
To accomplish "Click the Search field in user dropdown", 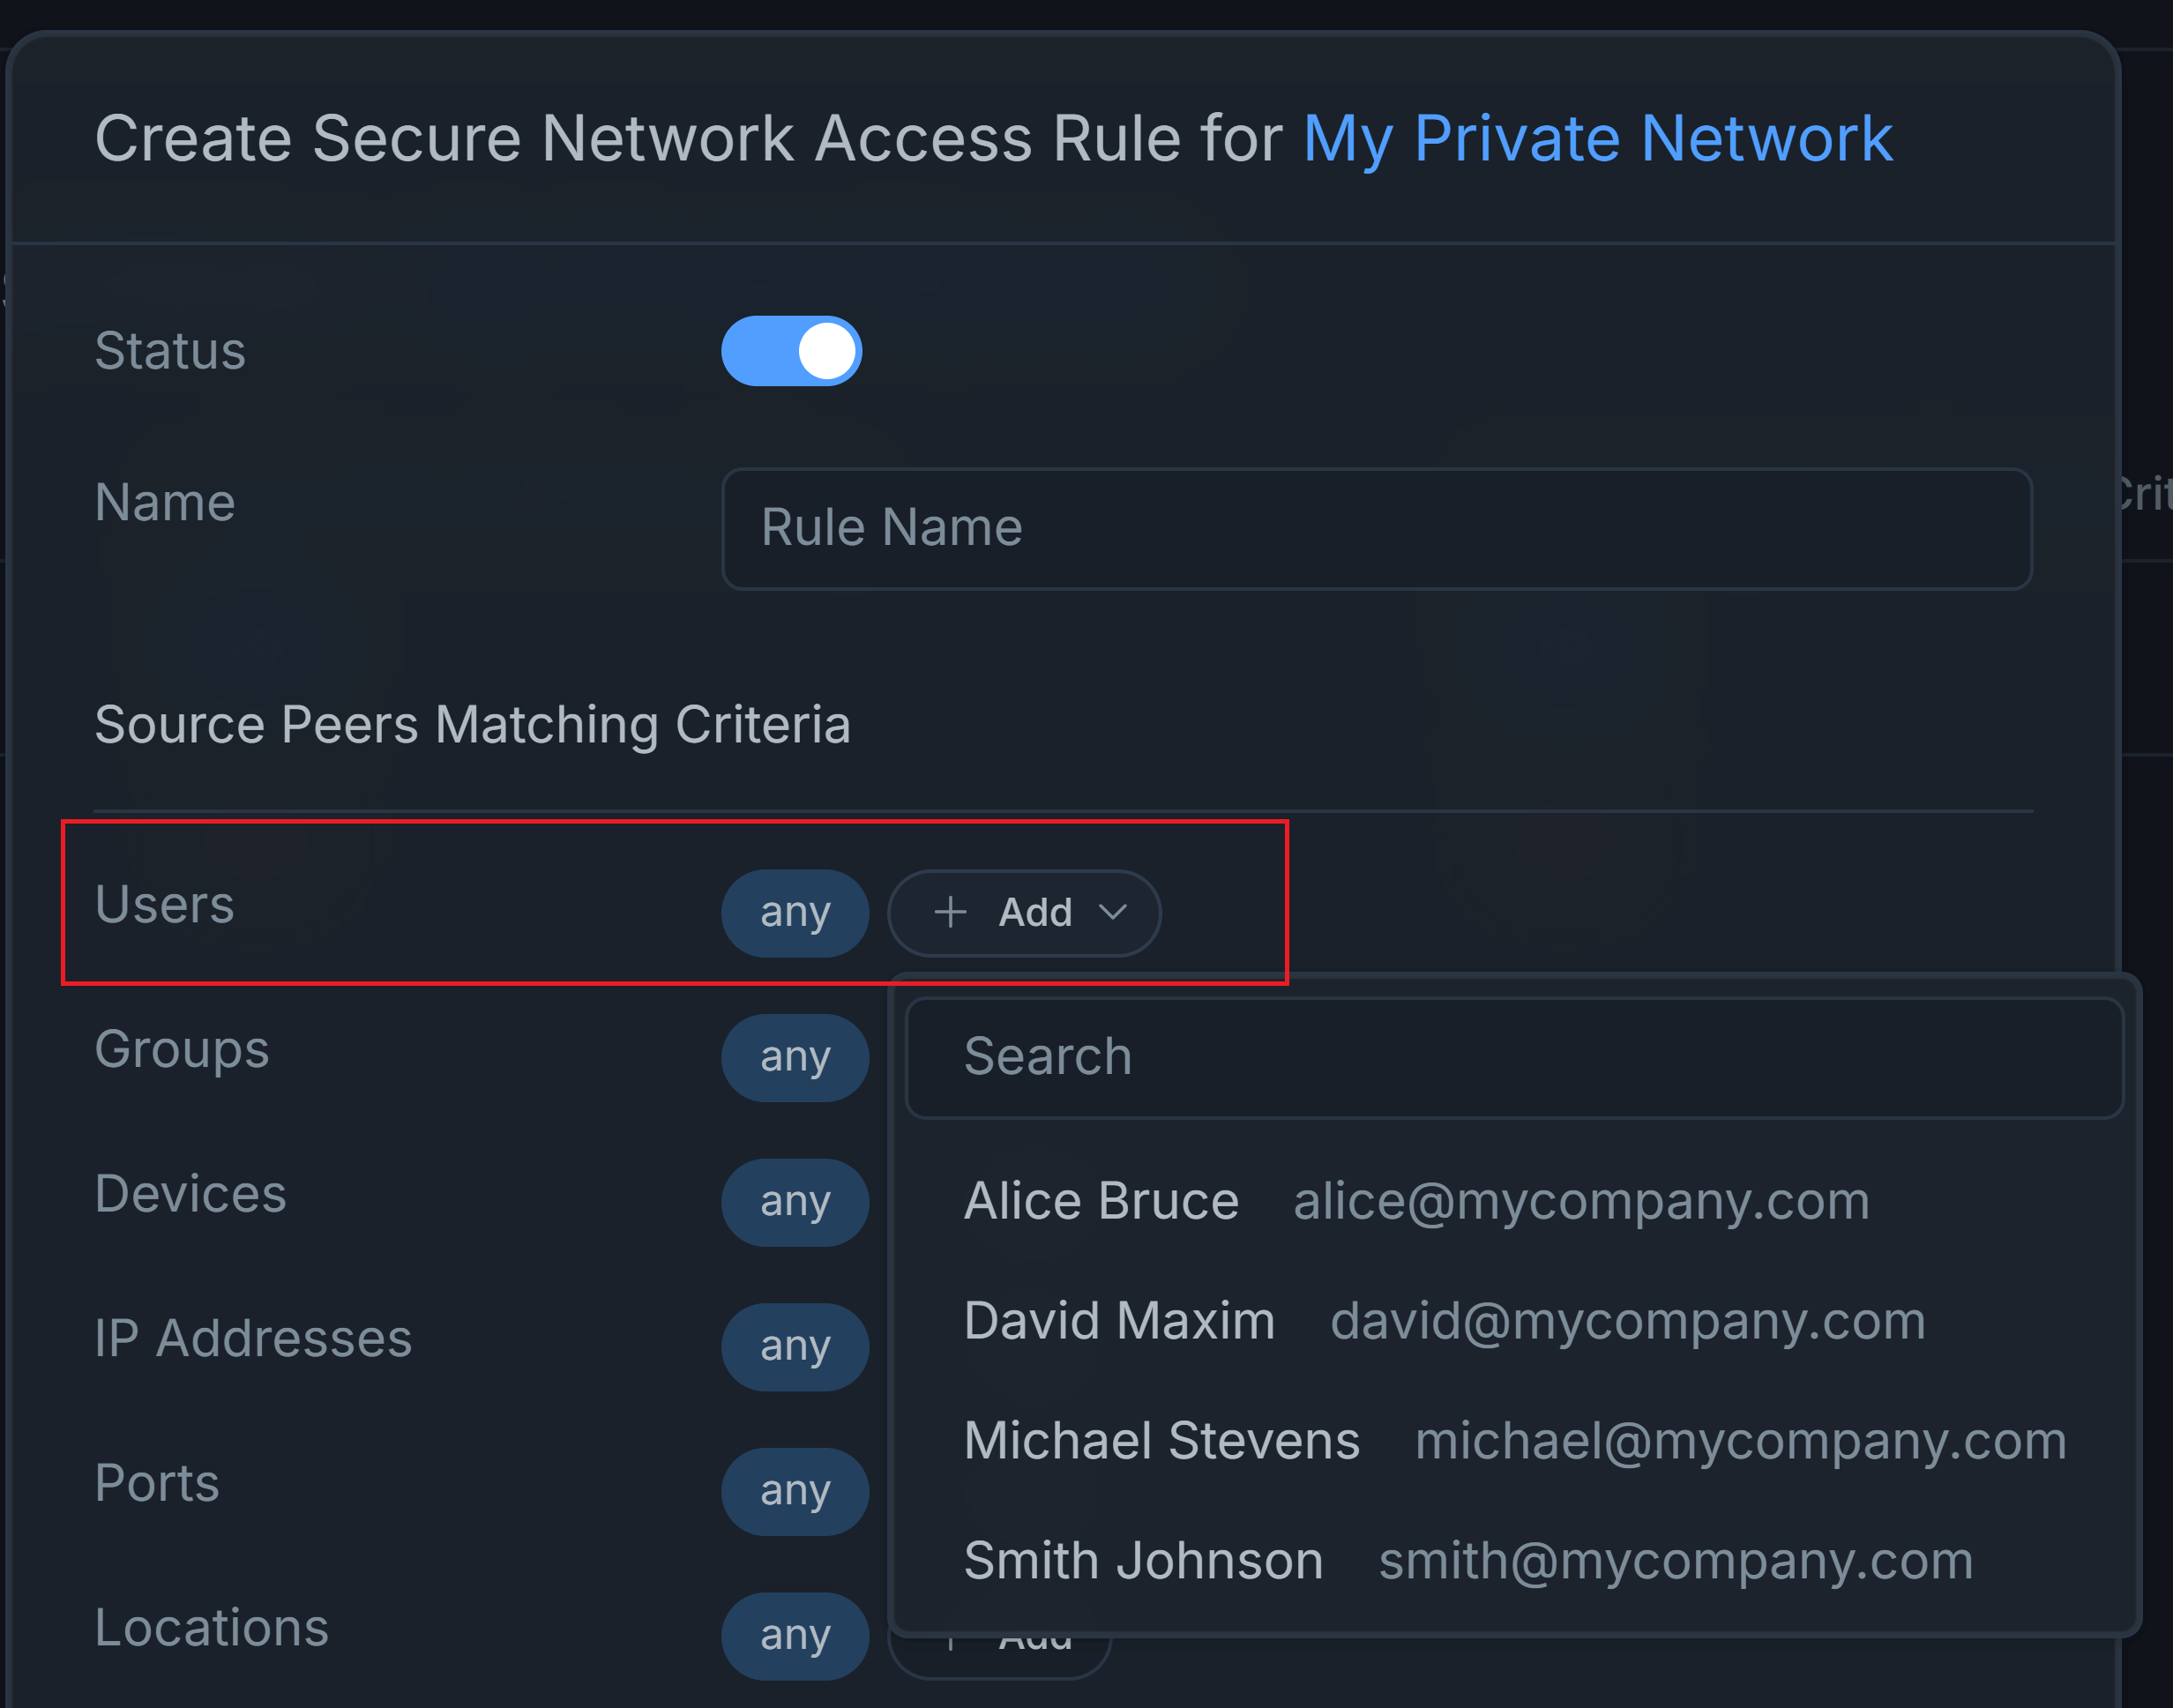I will [1514, 1057].
